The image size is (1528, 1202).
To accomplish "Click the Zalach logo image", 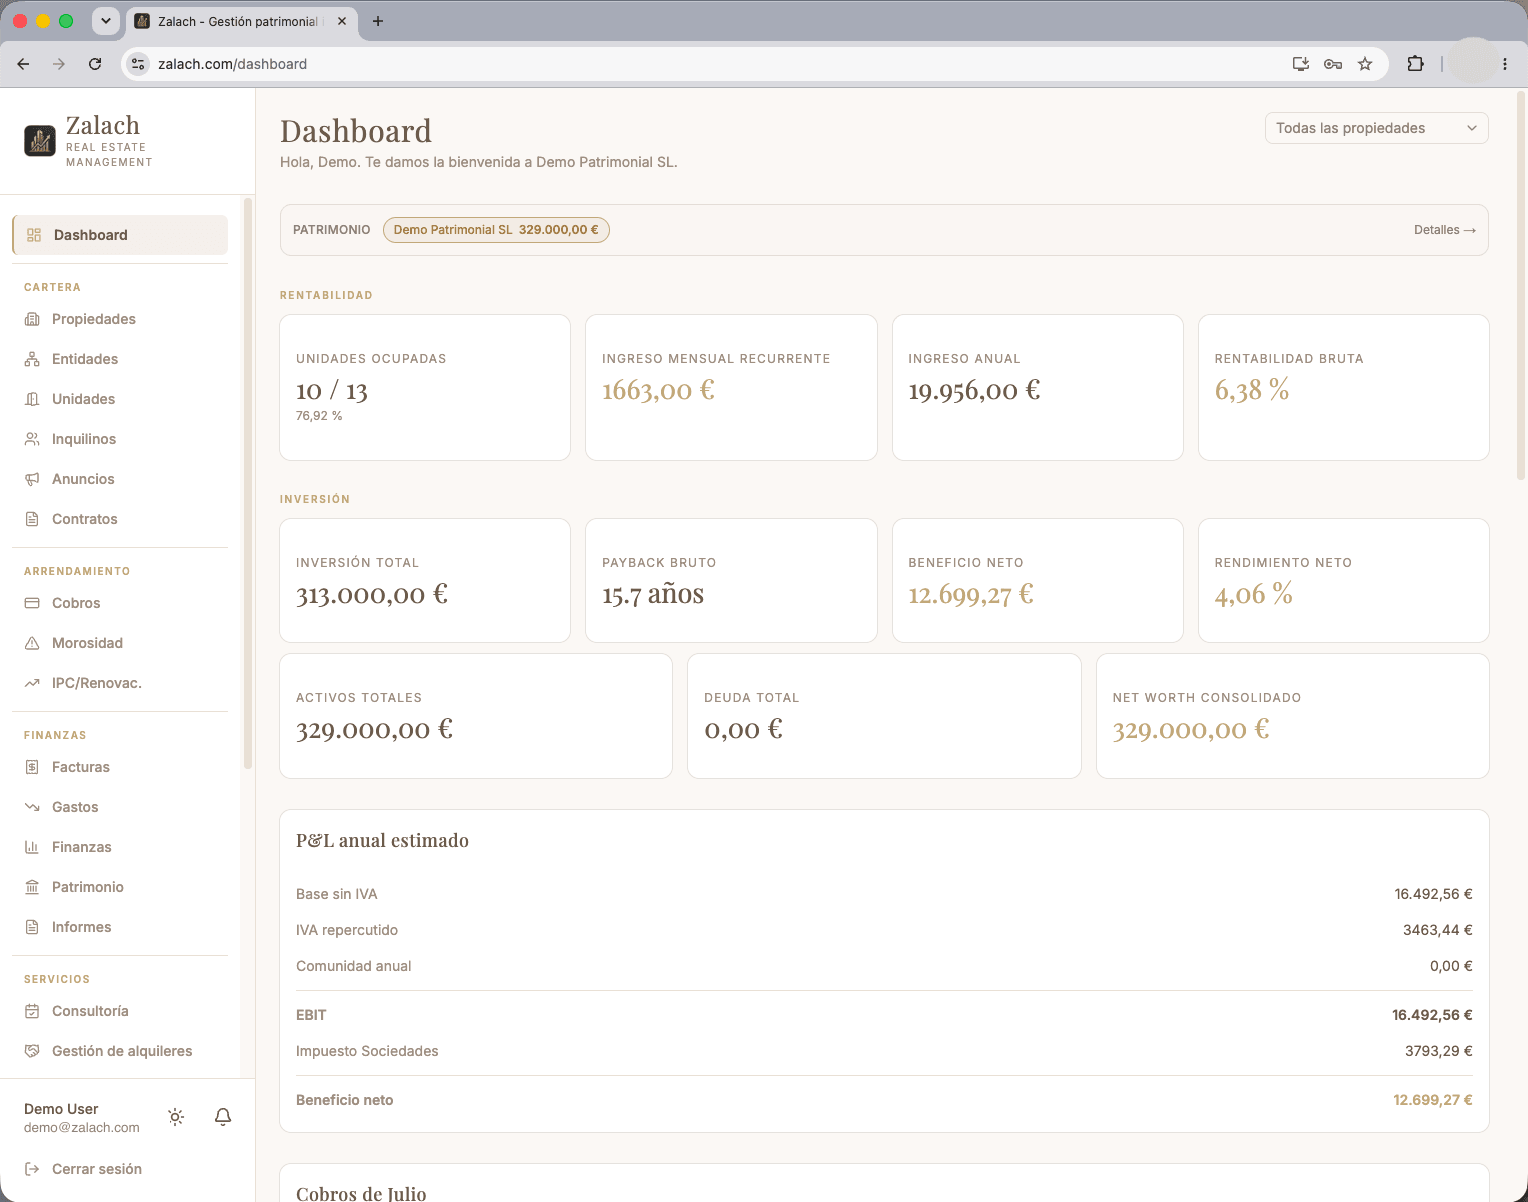I will tap(40, 141).
